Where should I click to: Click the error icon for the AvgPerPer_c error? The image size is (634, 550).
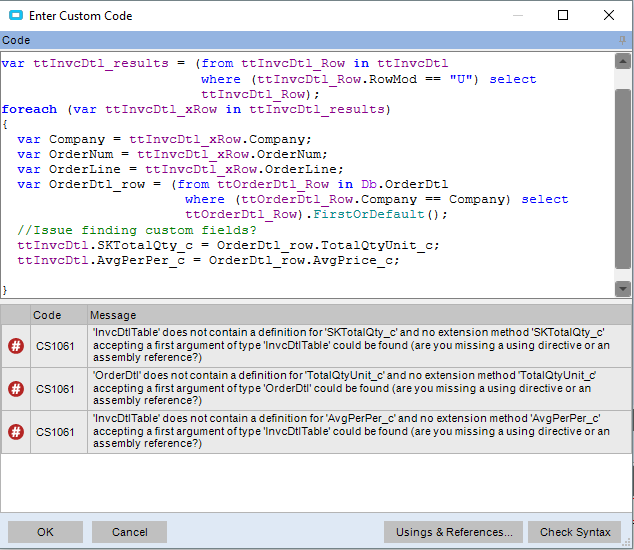pos(16,432)
